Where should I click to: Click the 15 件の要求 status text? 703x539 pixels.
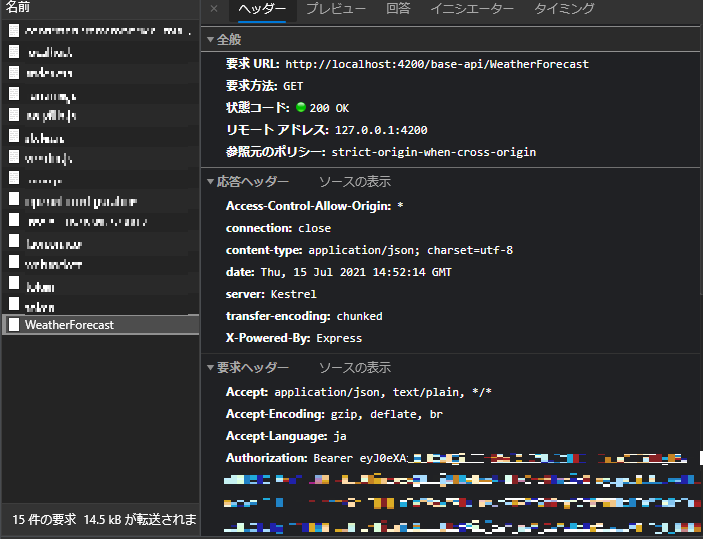click(x=44, y=520)
